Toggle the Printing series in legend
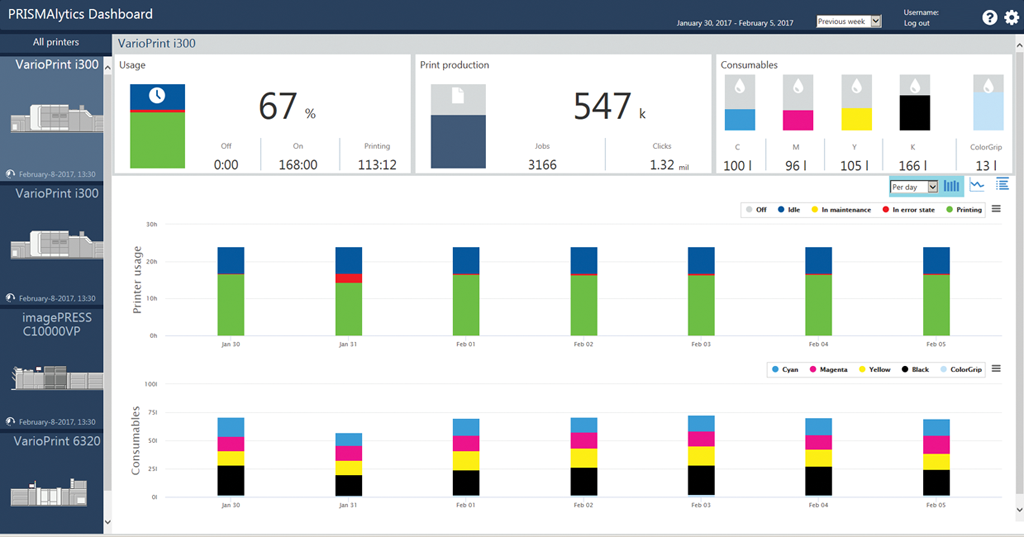 click(x=964, y=210)
